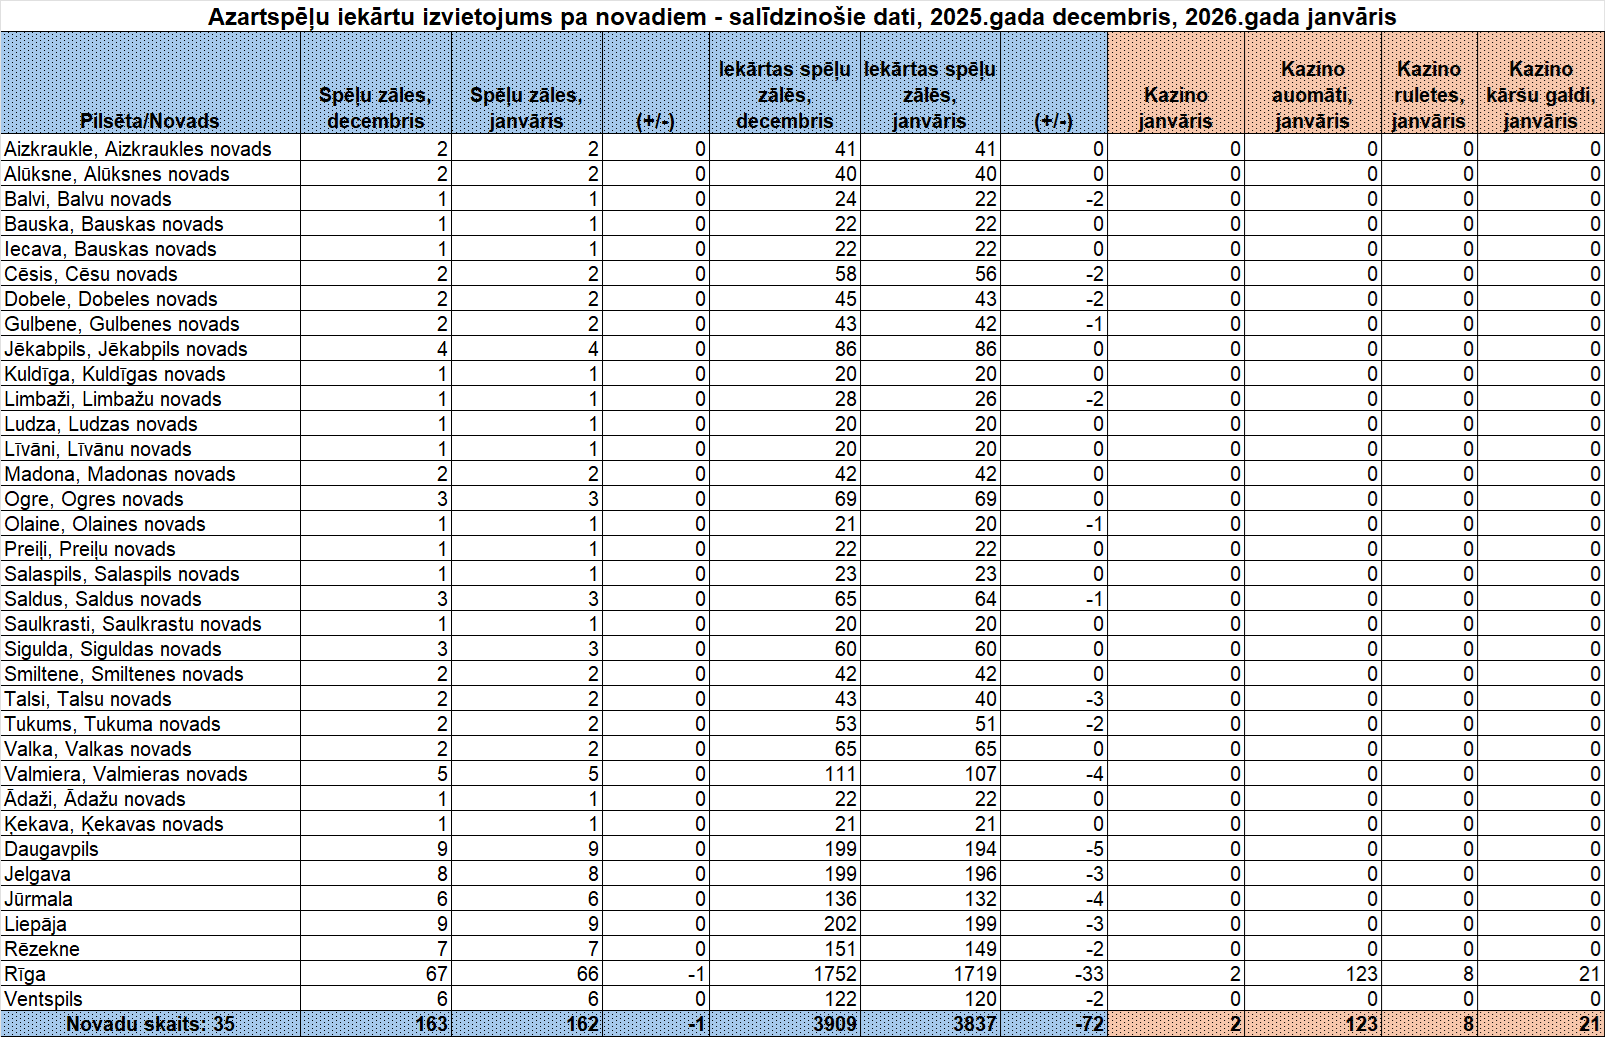Select the 'Spēļu zāles, janvāris' header cell
The image size is (1605, 1037).
526,108
